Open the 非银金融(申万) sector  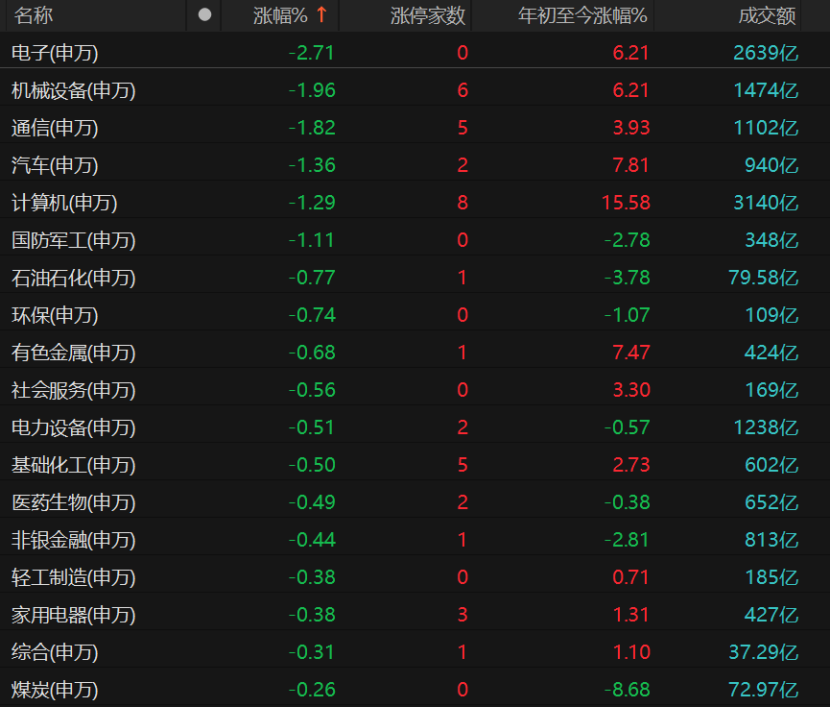click(x=73, y=541)
